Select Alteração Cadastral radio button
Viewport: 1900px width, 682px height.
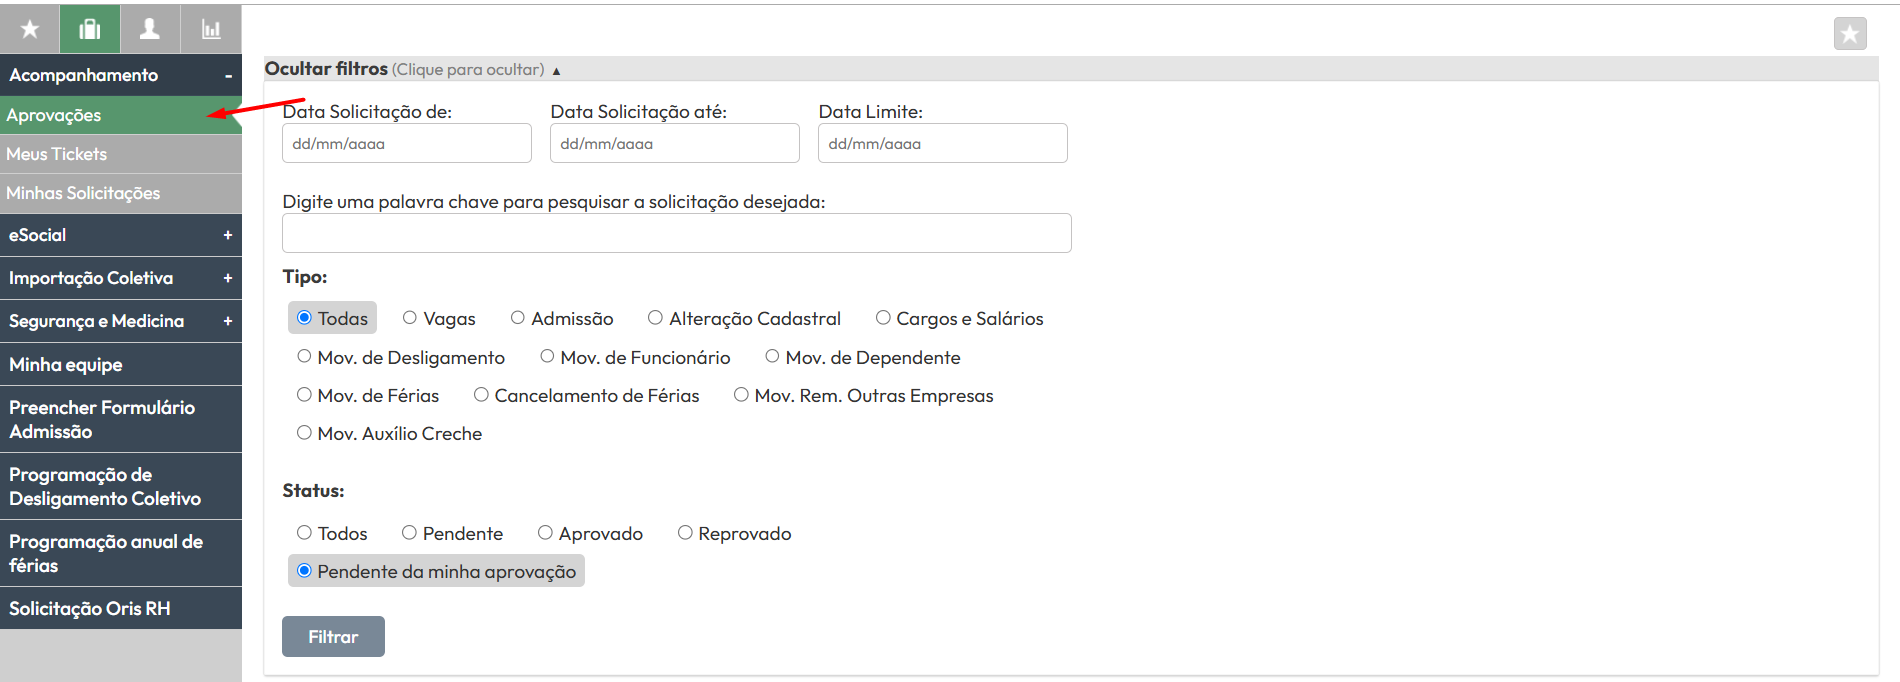coord(655,318)
